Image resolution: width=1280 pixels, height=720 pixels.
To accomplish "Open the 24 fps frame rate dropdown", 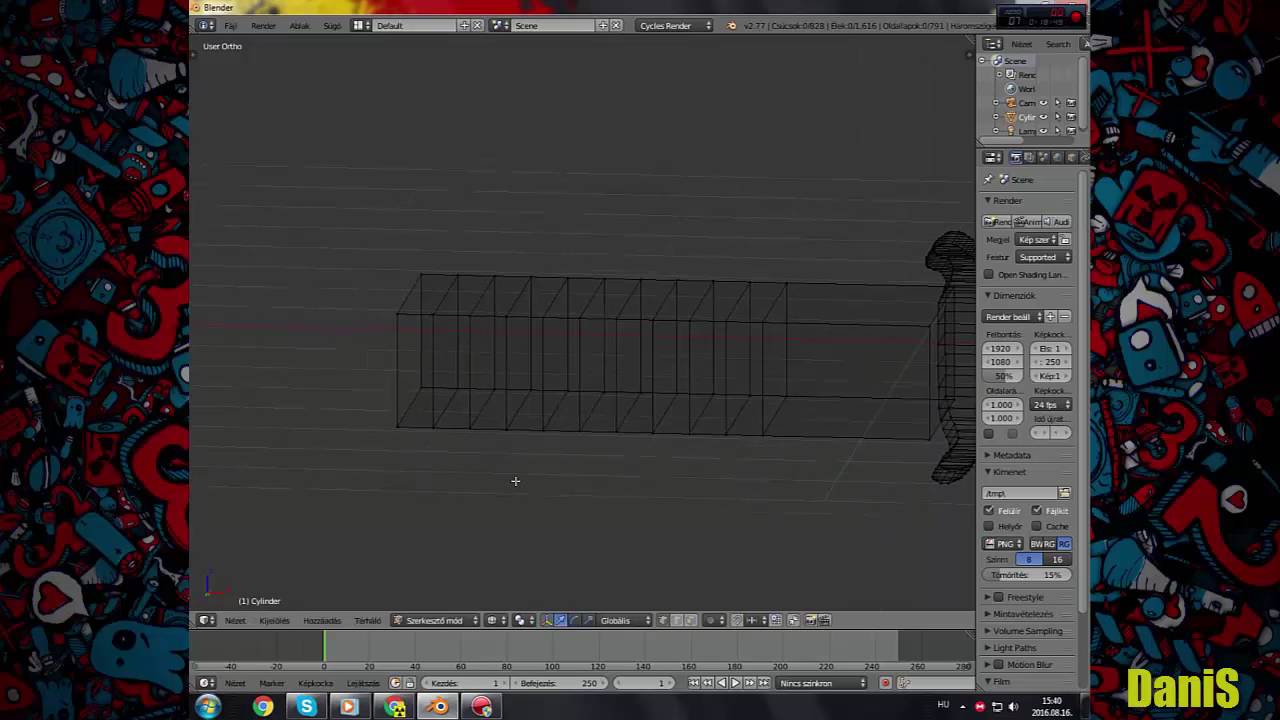I will (1051, 405).
